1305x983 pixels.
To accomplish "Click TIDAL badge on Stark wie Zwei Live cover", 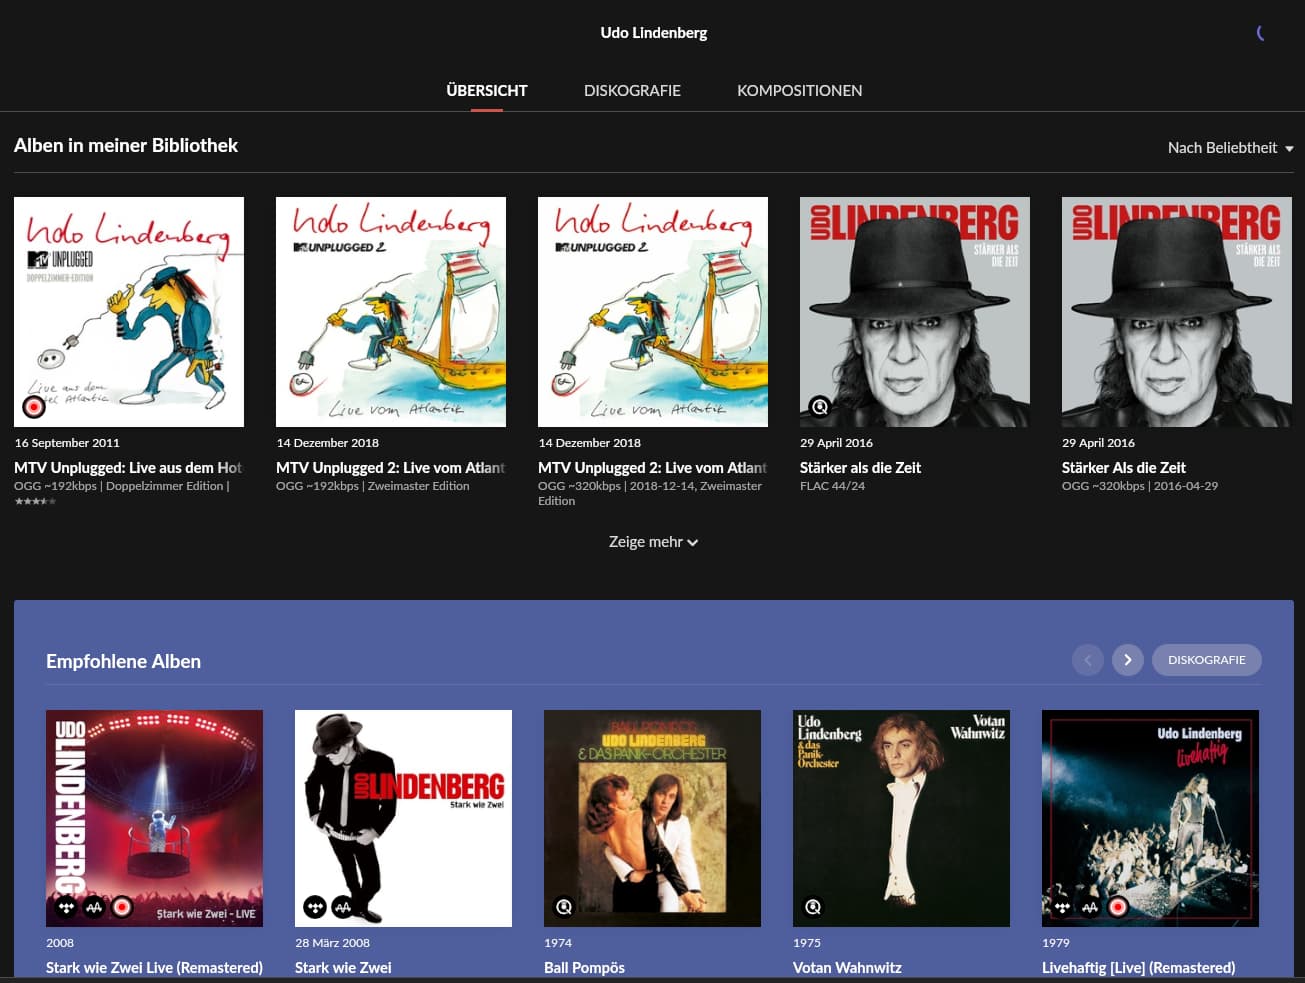I will tap(67, 907).
